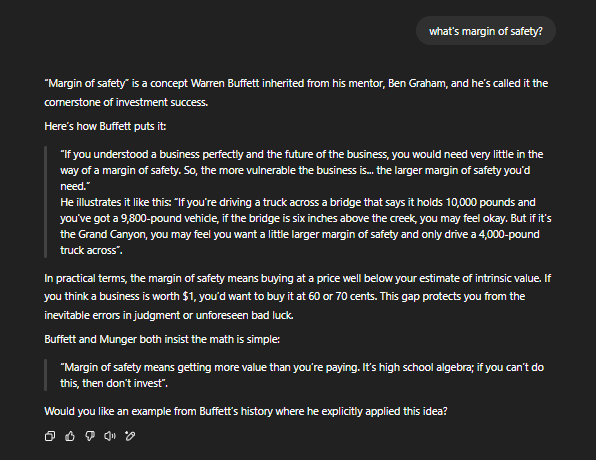Click the closing question about Buffett's history
The width and height of the screenshot is (596, 460).
tap(246, 411)
